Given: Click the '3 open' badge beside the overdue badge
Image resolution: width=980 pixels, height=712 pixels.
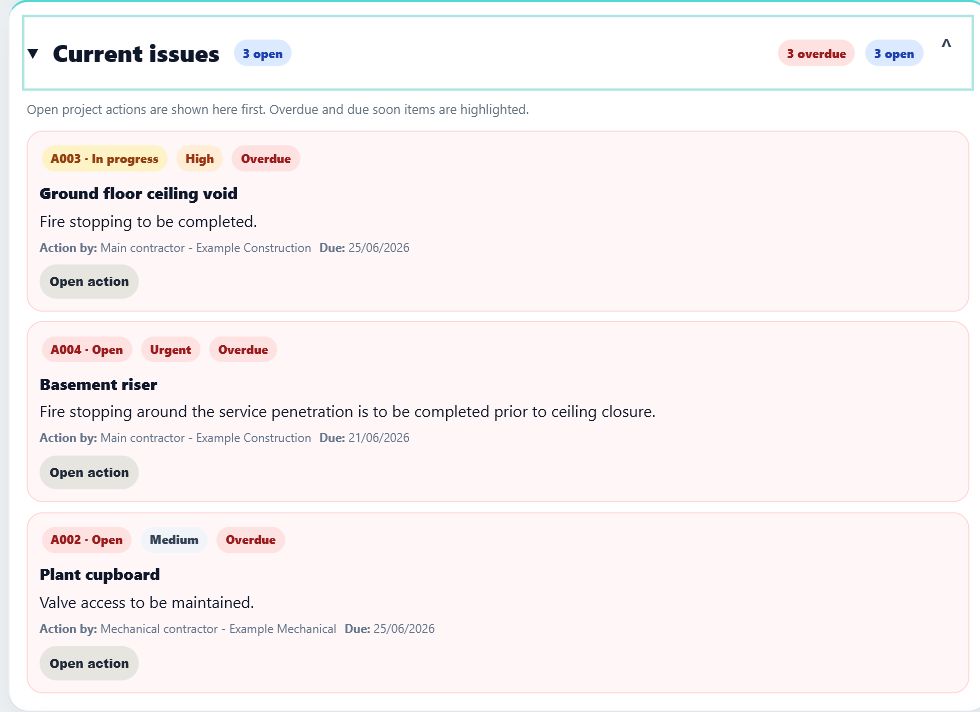Looking at the screenshot, I should tap(894, 54).
